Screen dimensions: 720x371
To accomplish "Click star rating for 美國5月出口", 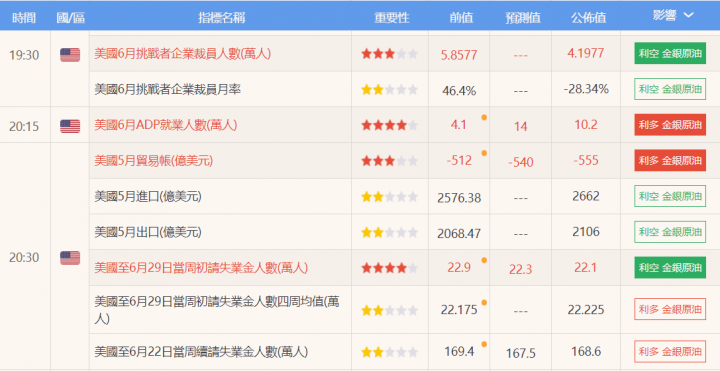I will point(389,232).
